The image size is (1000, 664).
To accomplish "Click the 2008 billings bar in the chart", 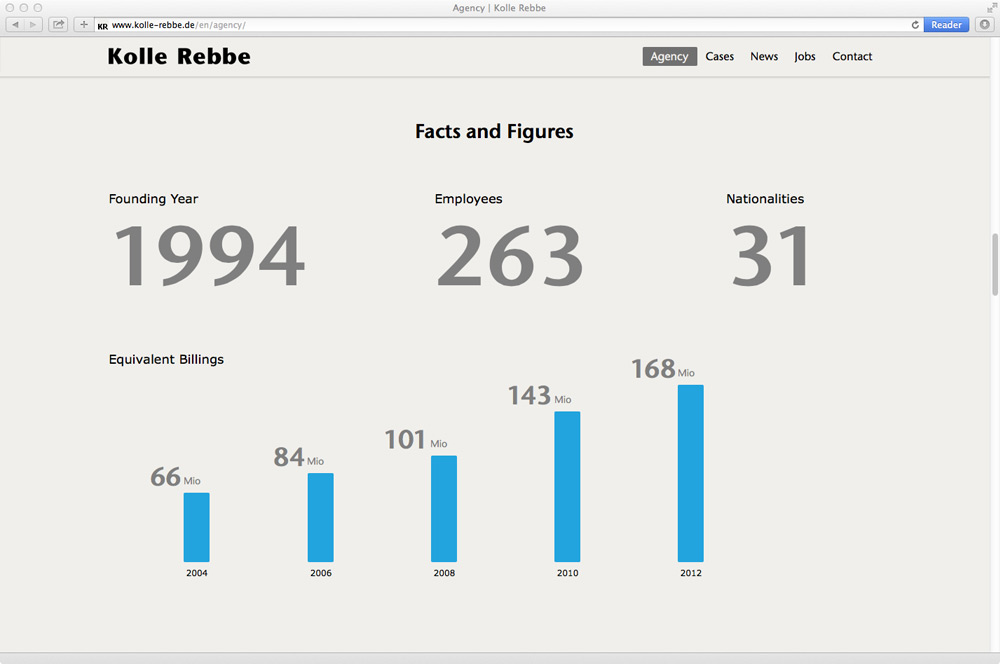I will (x=444, y=508).
